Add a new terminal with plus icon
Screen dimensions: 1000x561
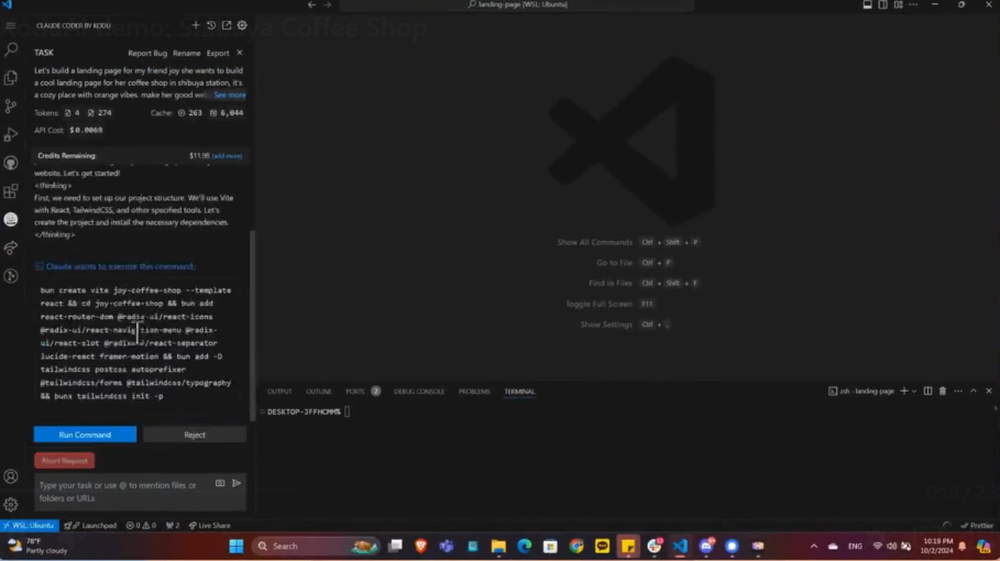tap(904, 391)
